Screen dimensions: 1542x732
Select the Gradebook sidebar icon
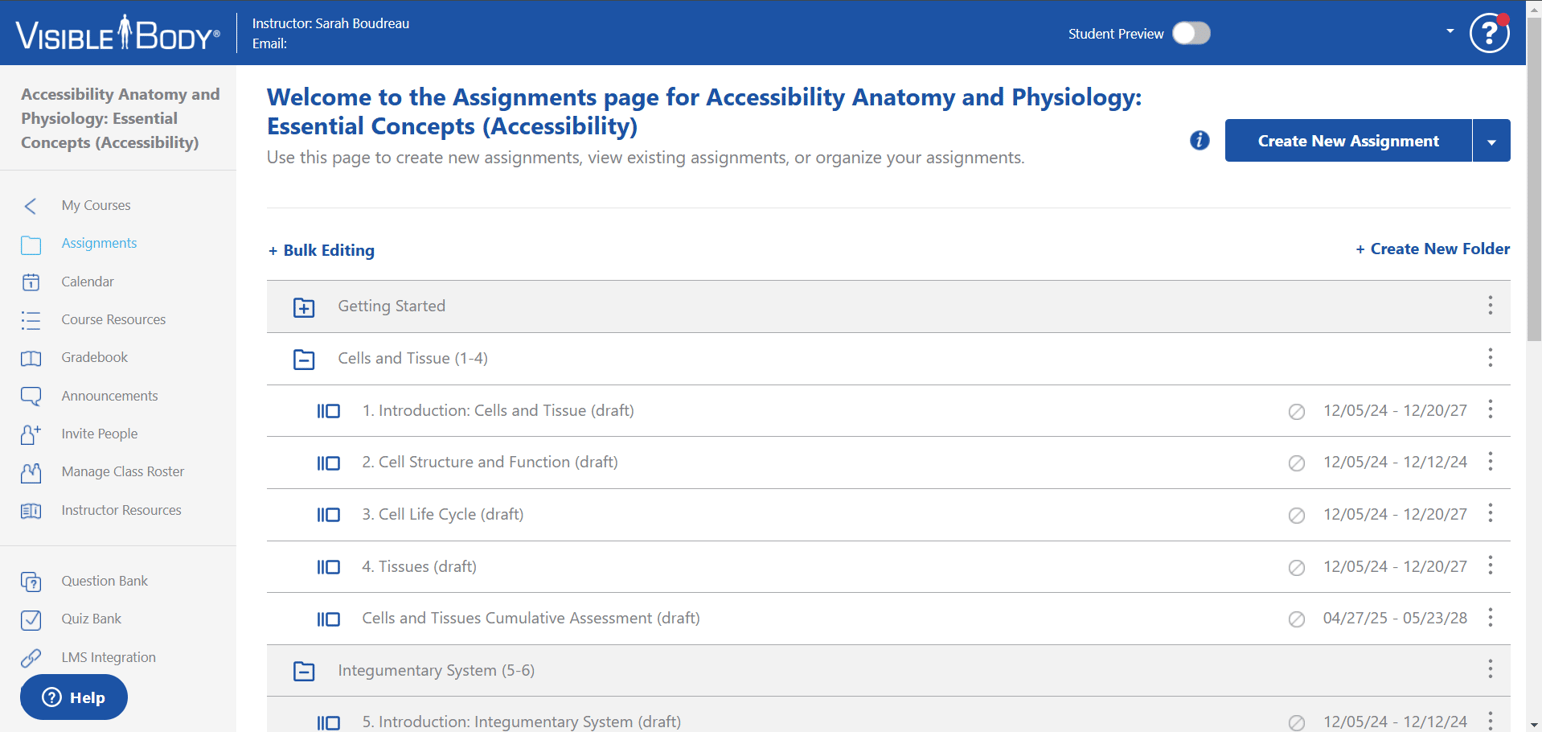pyautogui.click(x=32, y=357)
